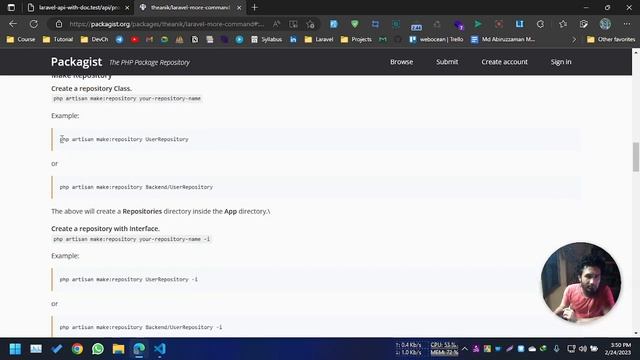Open the OneDrive cloud tray icon
The image size is (640, 360).
532,349
